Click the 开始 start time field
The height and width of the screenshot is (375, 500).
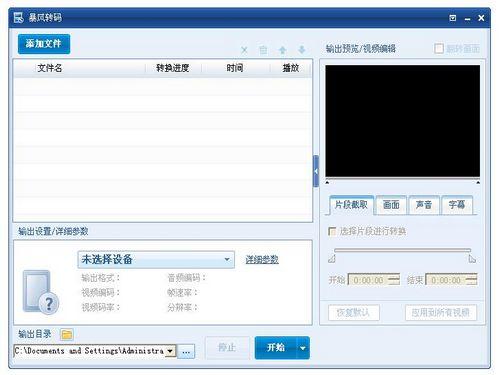pos(374,280)
